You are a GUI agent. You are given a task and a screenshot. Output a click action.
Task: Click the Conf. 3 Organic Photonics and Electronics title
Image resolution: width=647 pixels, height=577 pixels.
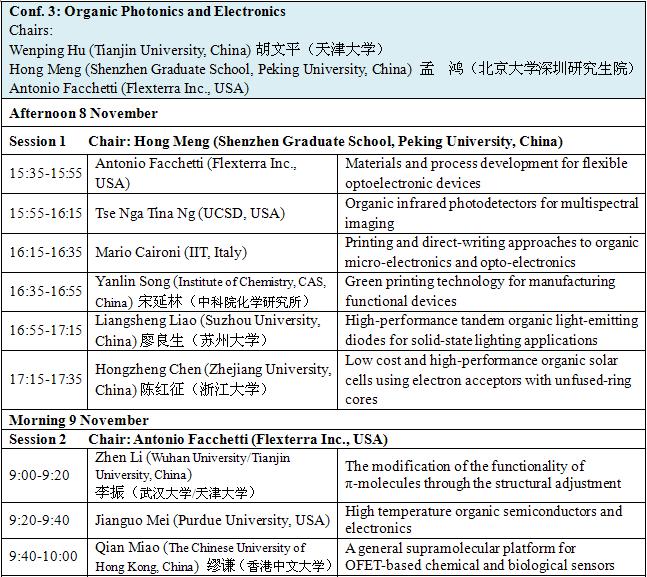tap(147, 12)
